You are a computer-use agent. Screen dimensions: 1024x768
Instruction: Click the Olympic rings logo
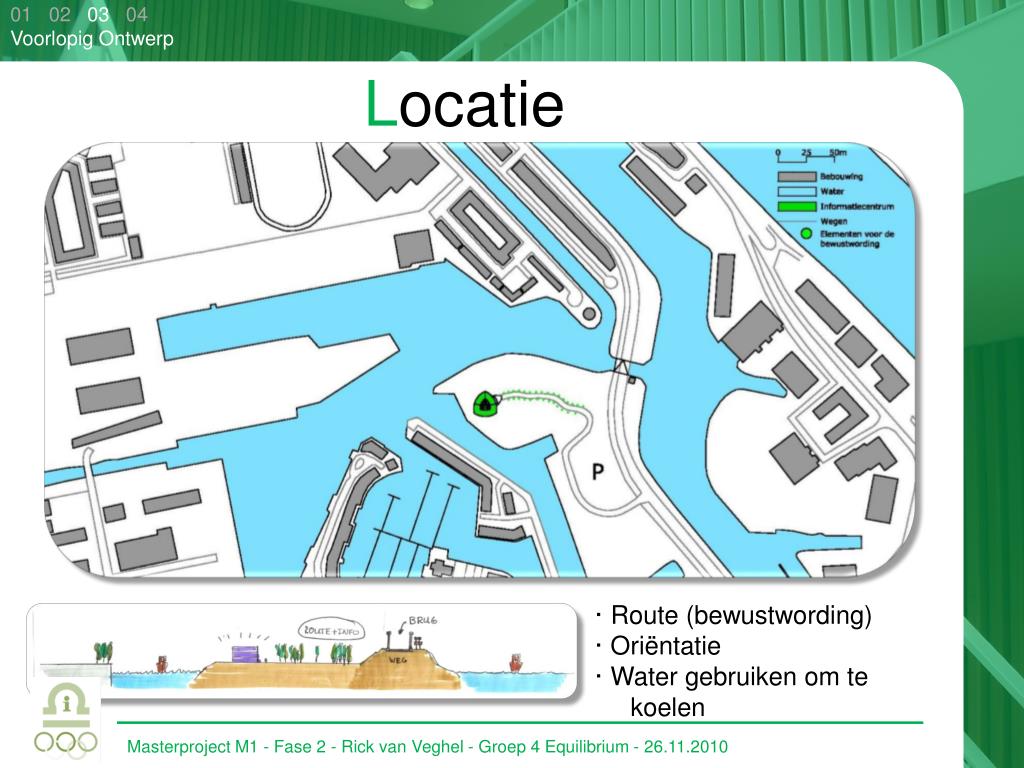coord(66,744)
